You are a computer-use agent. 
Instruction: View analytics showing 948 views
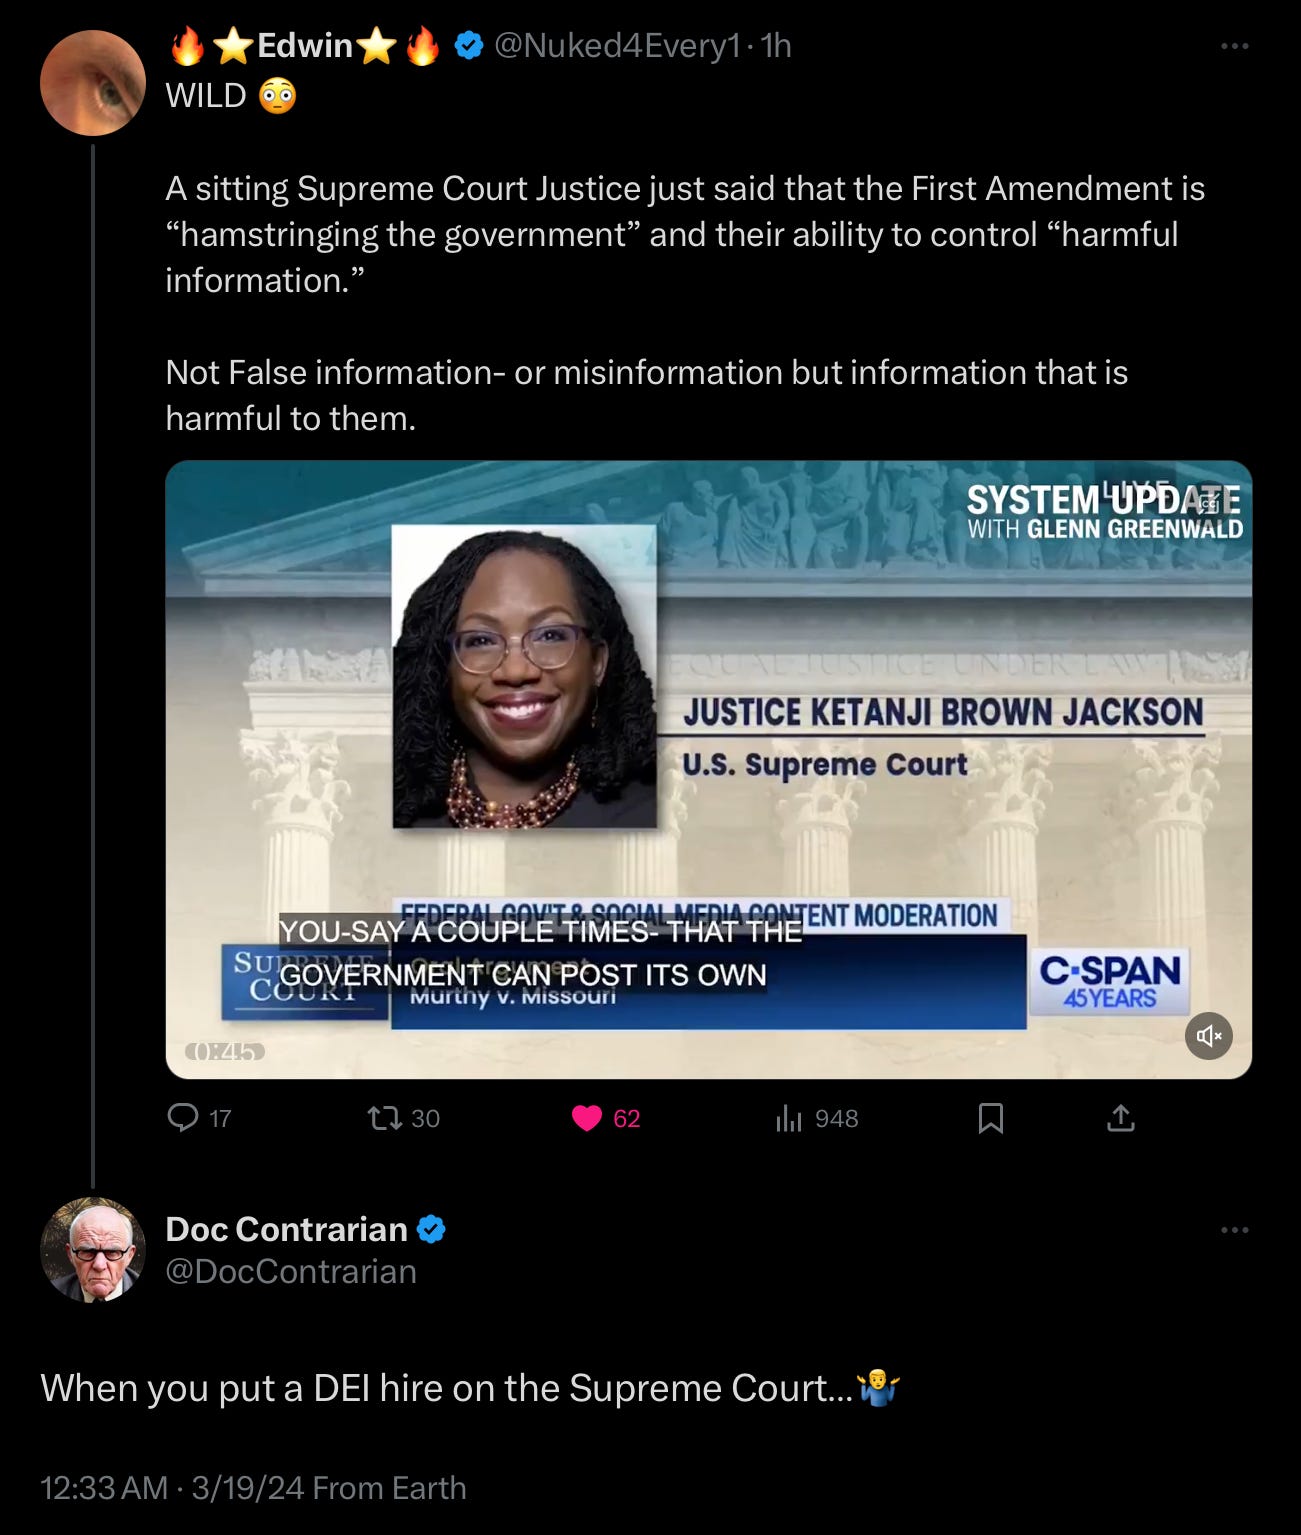[817, 1118]
